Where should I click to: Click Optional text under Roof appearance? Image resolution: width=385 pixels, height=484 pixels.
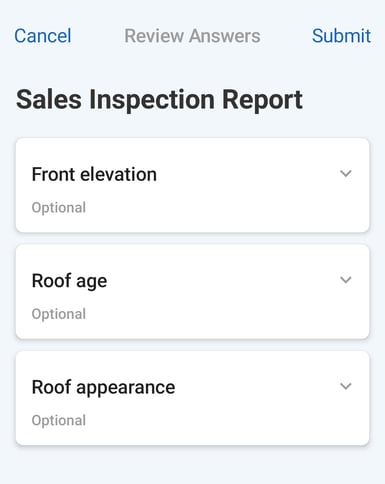pos(59,420)
